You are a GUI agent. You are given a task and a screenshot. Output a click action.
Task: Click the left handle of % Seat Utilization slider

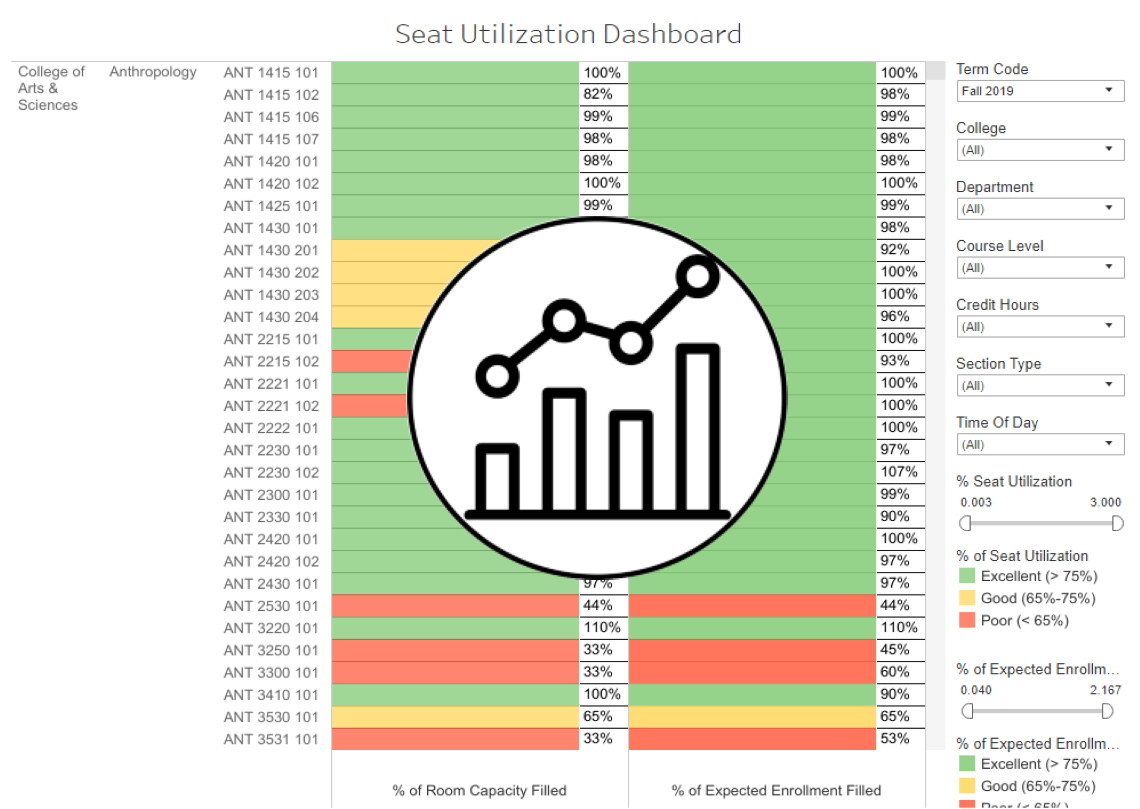pos(966,521)
